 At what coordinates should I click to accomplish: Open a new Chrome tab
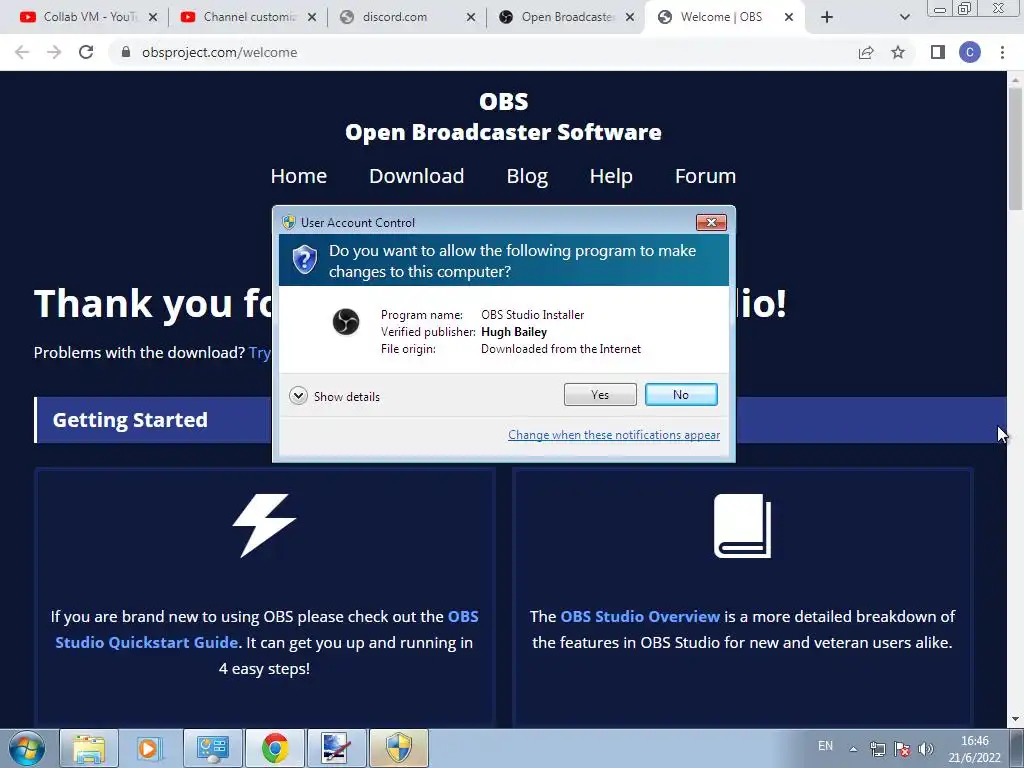coord(827,17)
